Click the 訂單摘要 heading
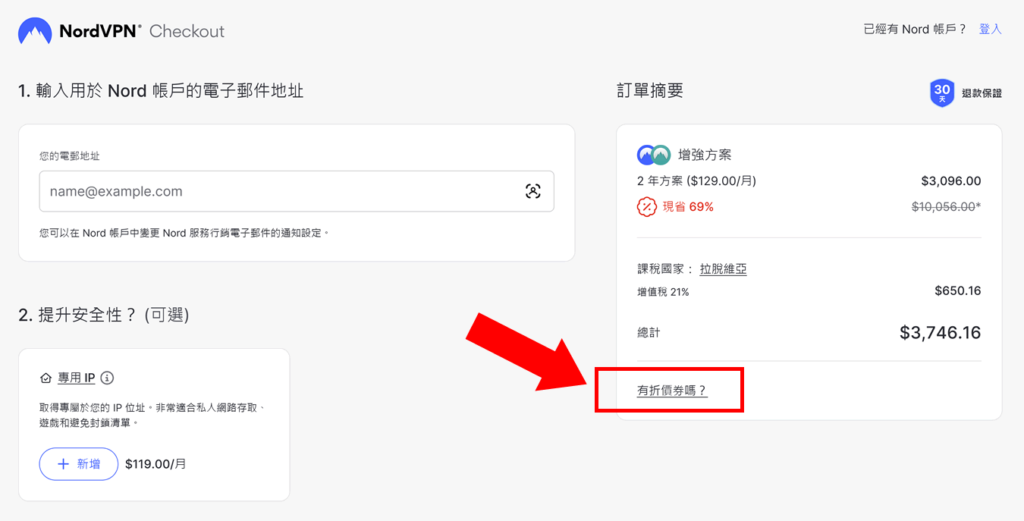Image resolution: width=1024 pixels, height=521 pixels. pos(650,91)
